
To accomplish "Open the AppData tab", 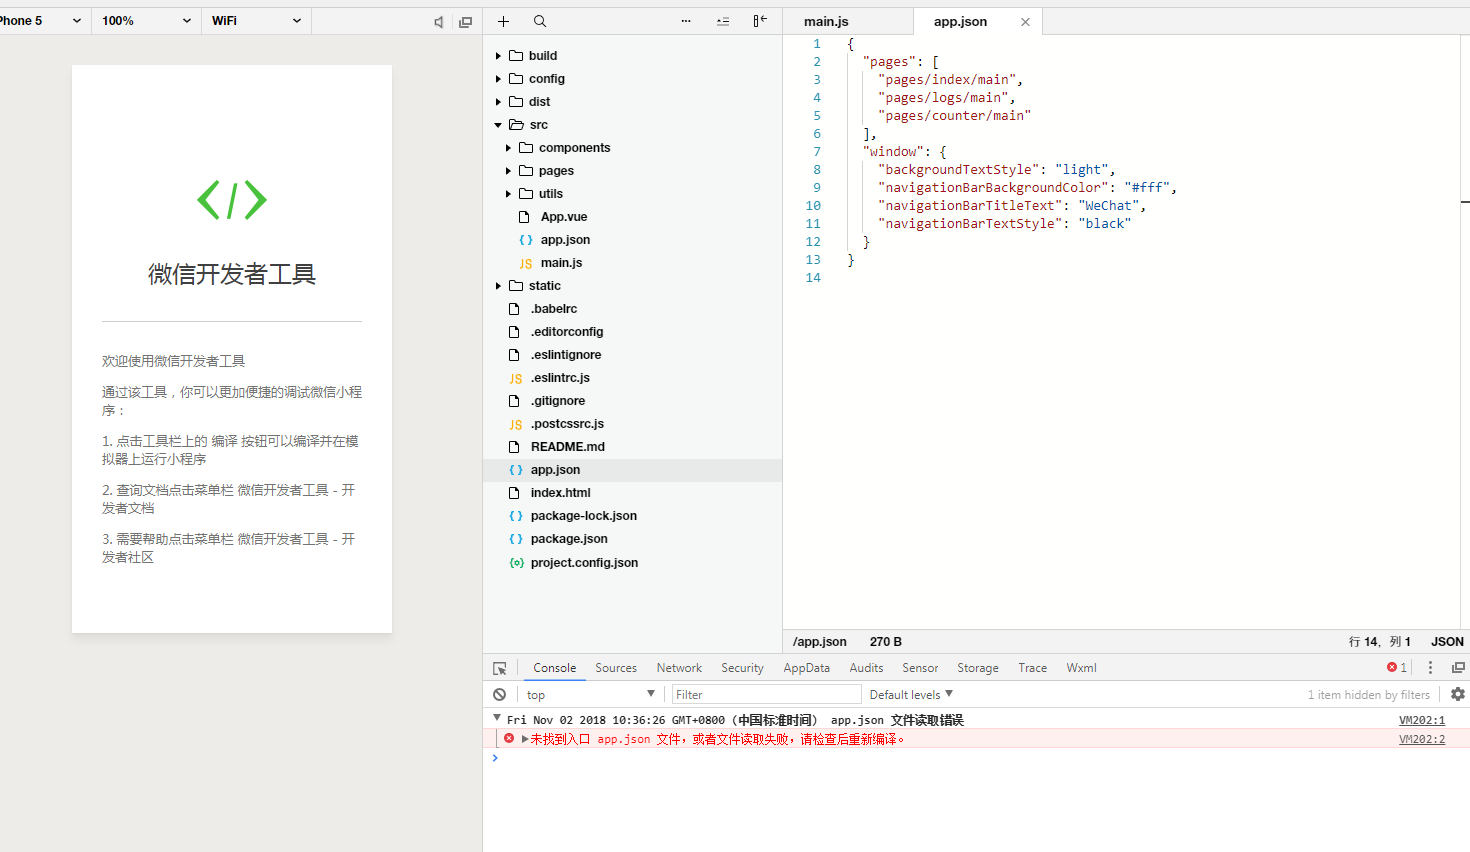I will (x=806, y=668).
